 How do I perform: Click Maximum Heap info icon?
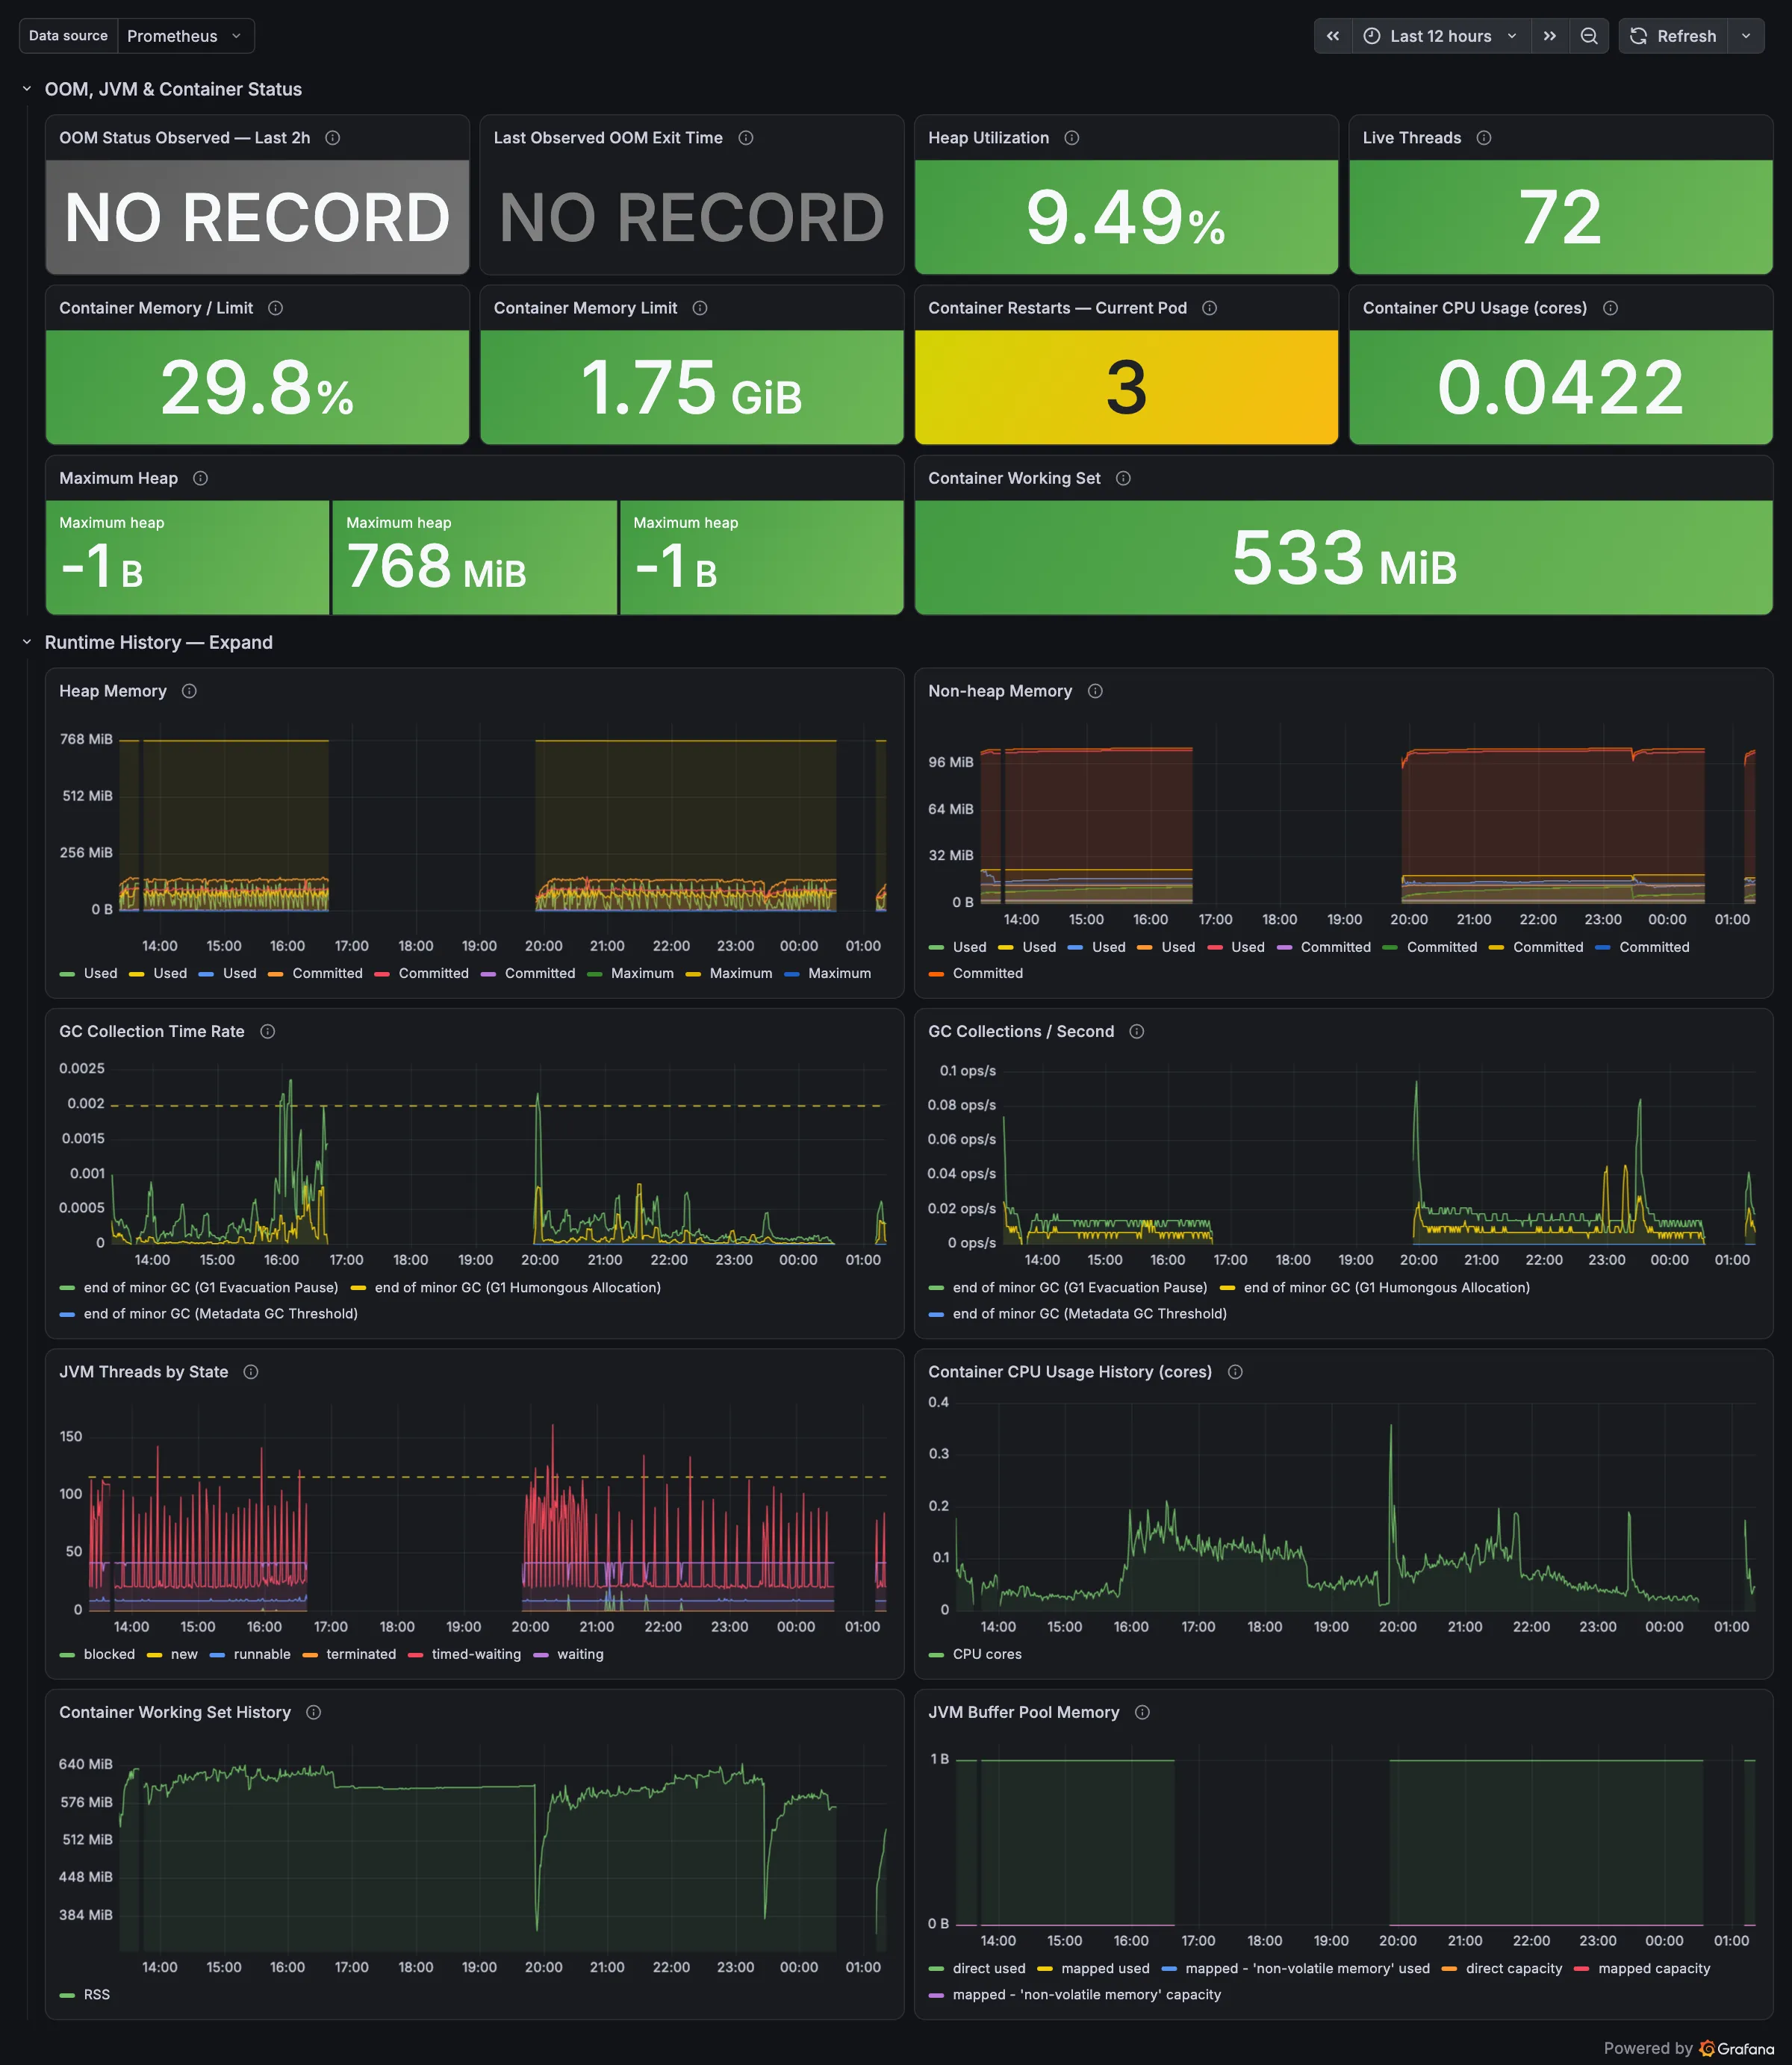pyautogui.click(x=201, y=478)
